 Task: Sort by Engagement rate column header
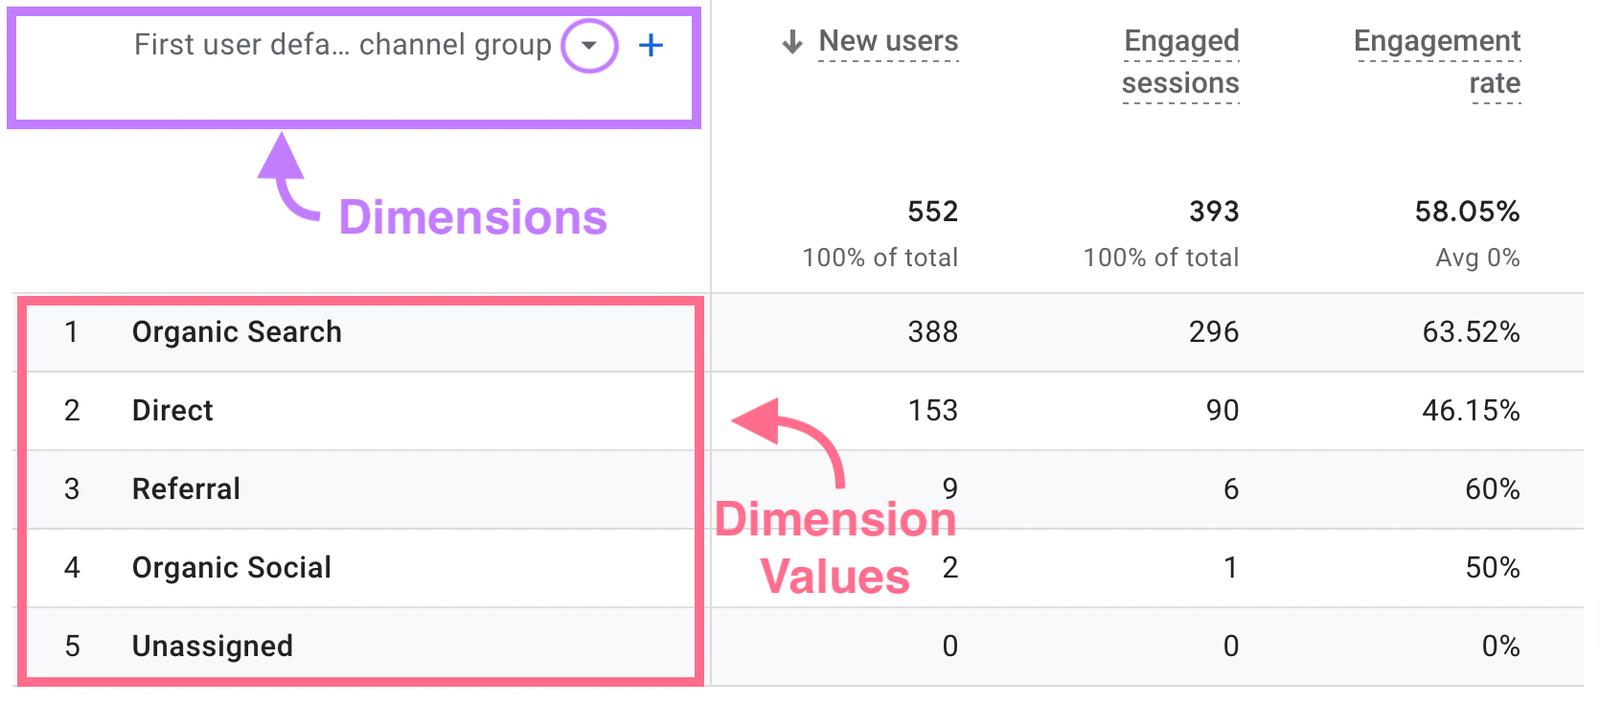1437,61
